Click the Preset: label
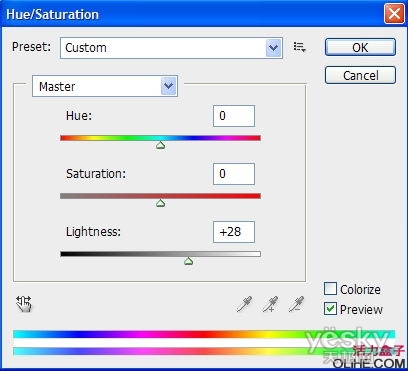The width and height of the screenshot is (408, 371). click(31, 47)
